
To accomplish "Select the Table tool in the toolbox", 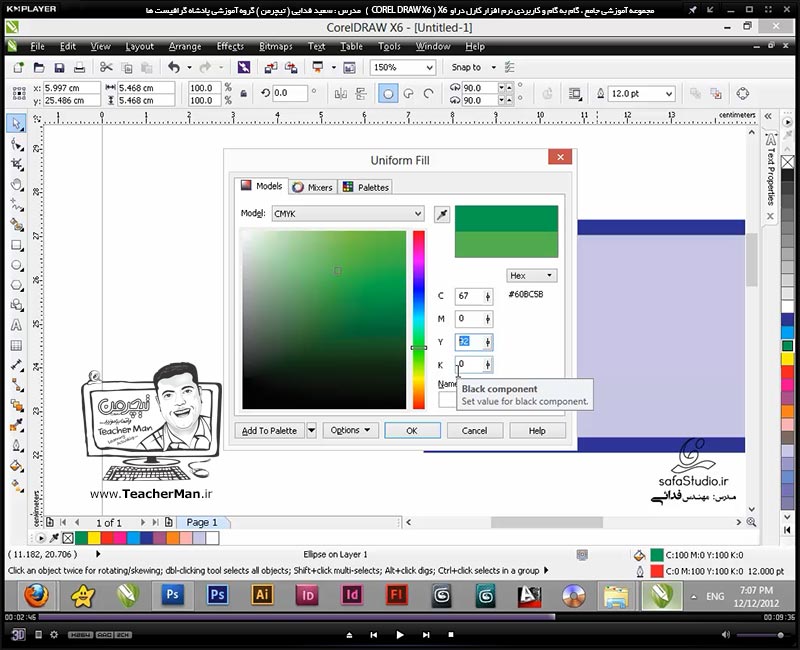I will (16, 345).
